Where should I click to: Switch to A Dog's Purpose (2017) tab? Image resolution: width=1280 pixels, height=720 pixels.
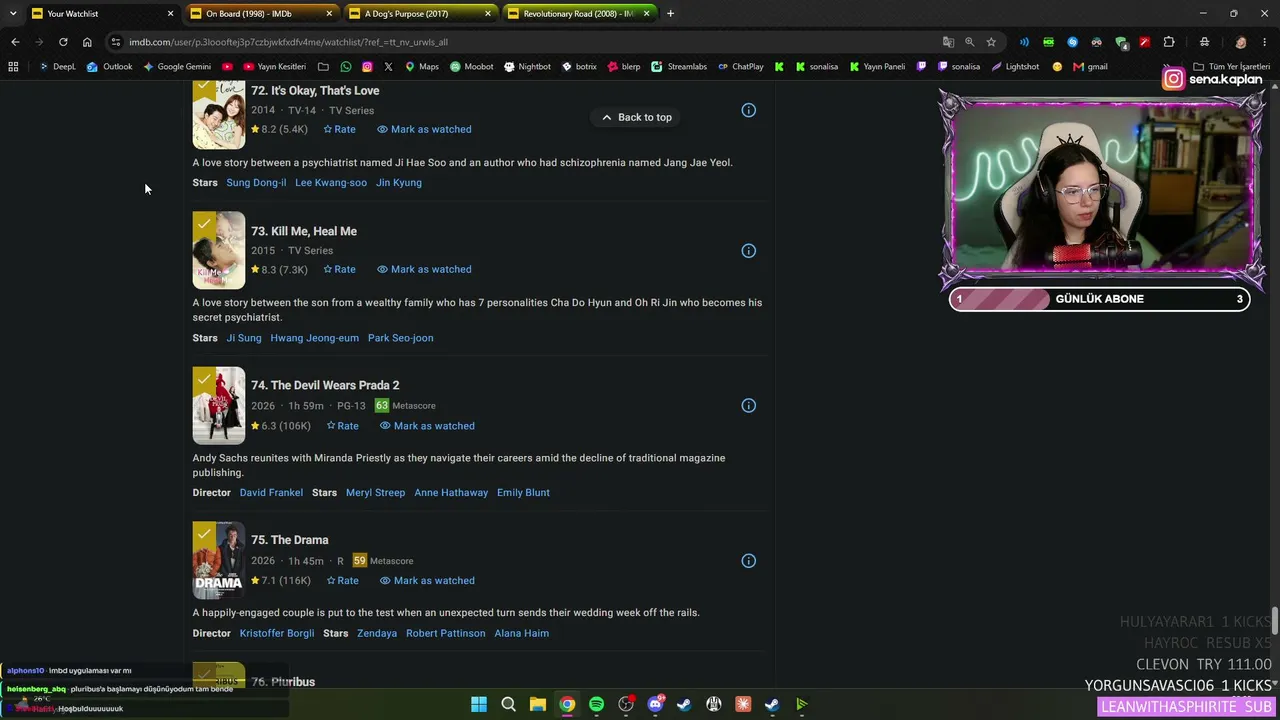tap(420, 14)
